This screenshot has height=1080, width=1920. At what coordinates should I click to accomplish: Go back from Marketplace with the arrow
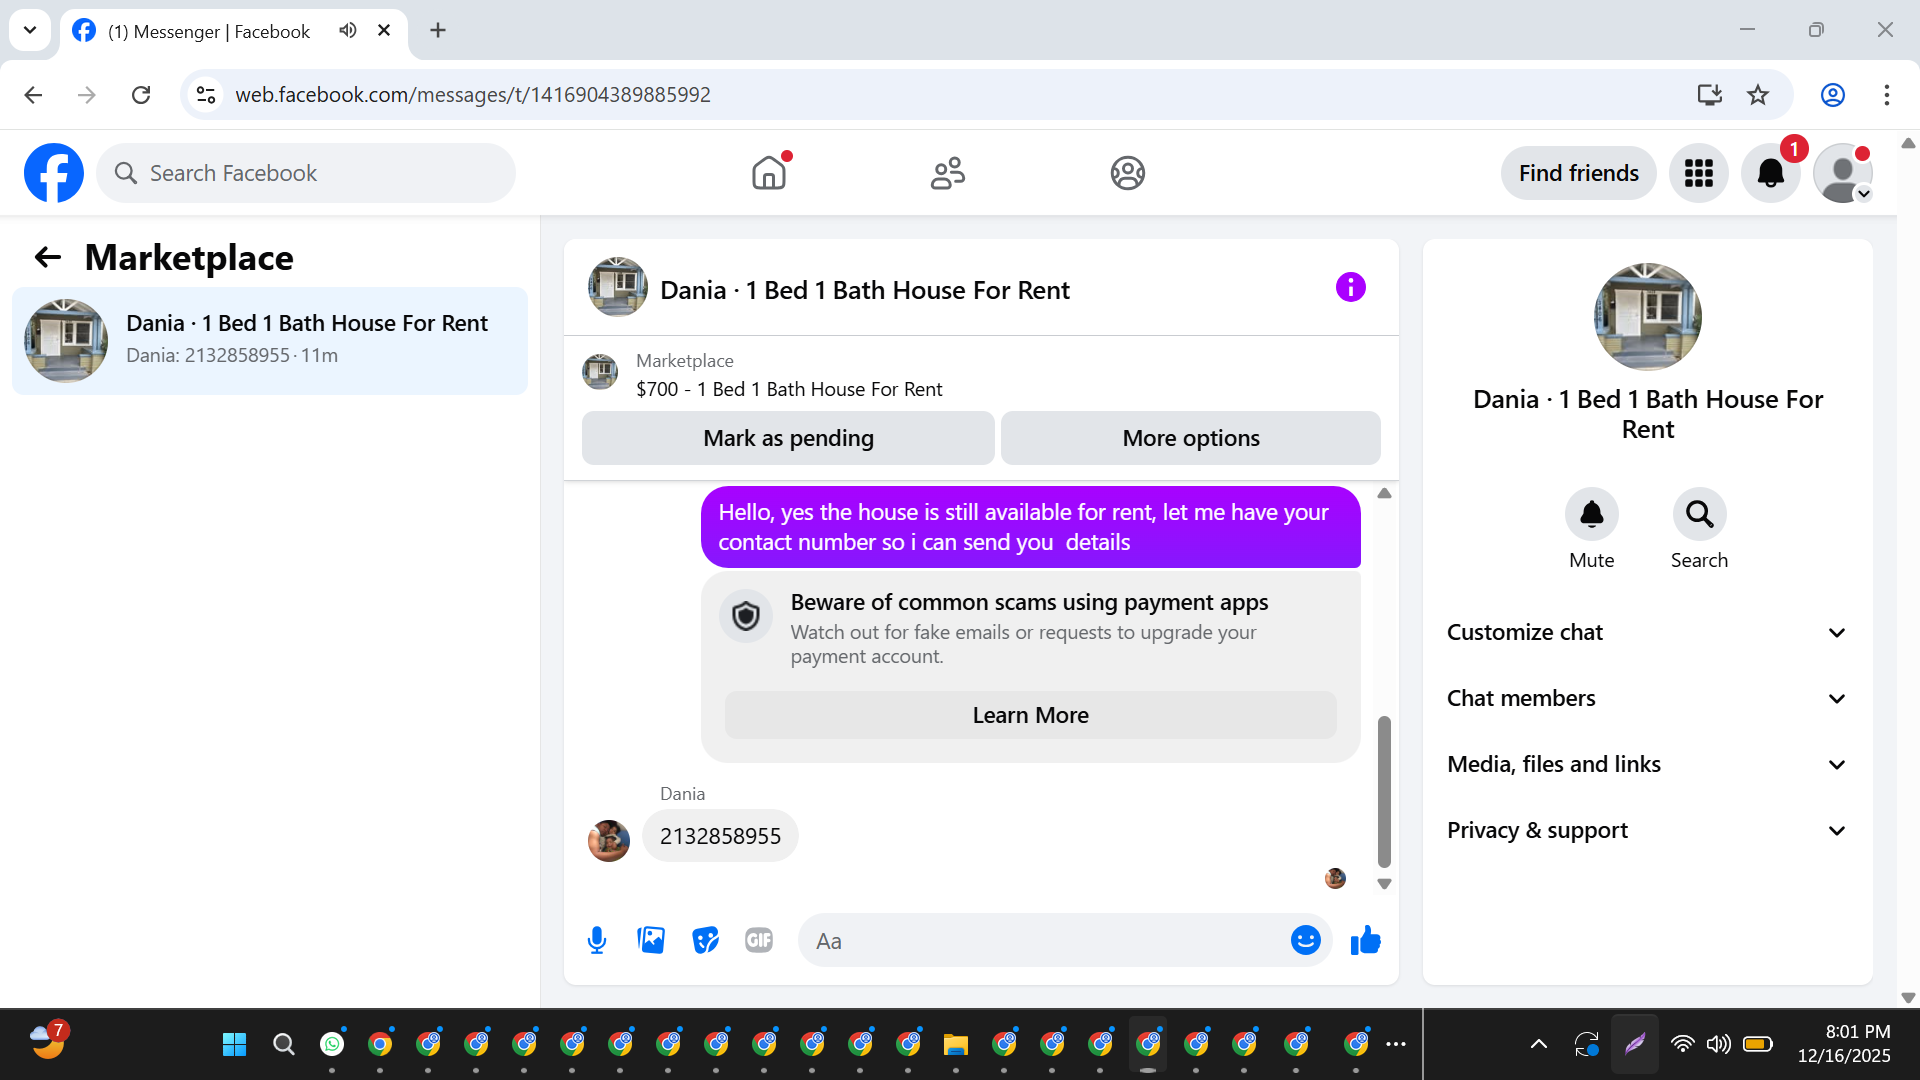point(47,258)
